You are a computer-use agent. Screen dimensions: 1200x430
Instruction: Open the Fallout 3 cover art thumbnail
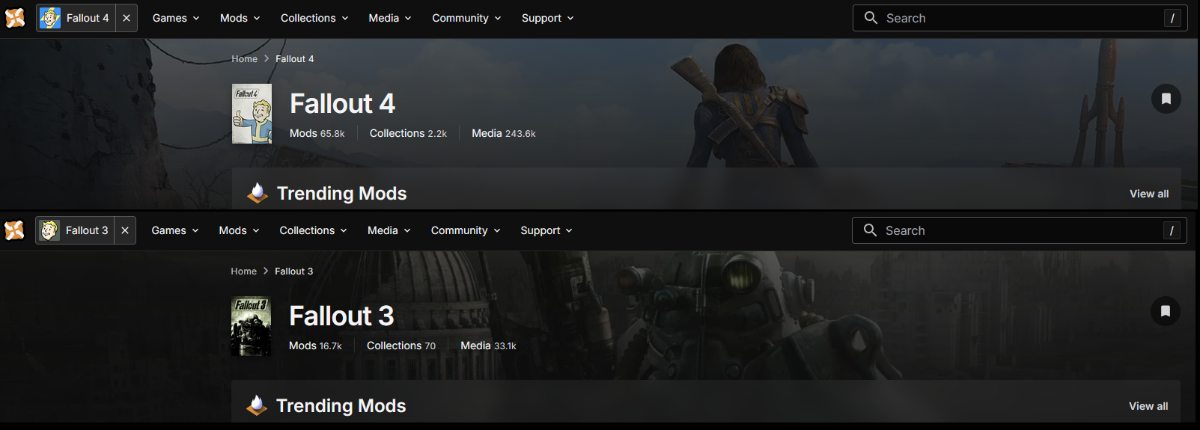click(250, 326)
